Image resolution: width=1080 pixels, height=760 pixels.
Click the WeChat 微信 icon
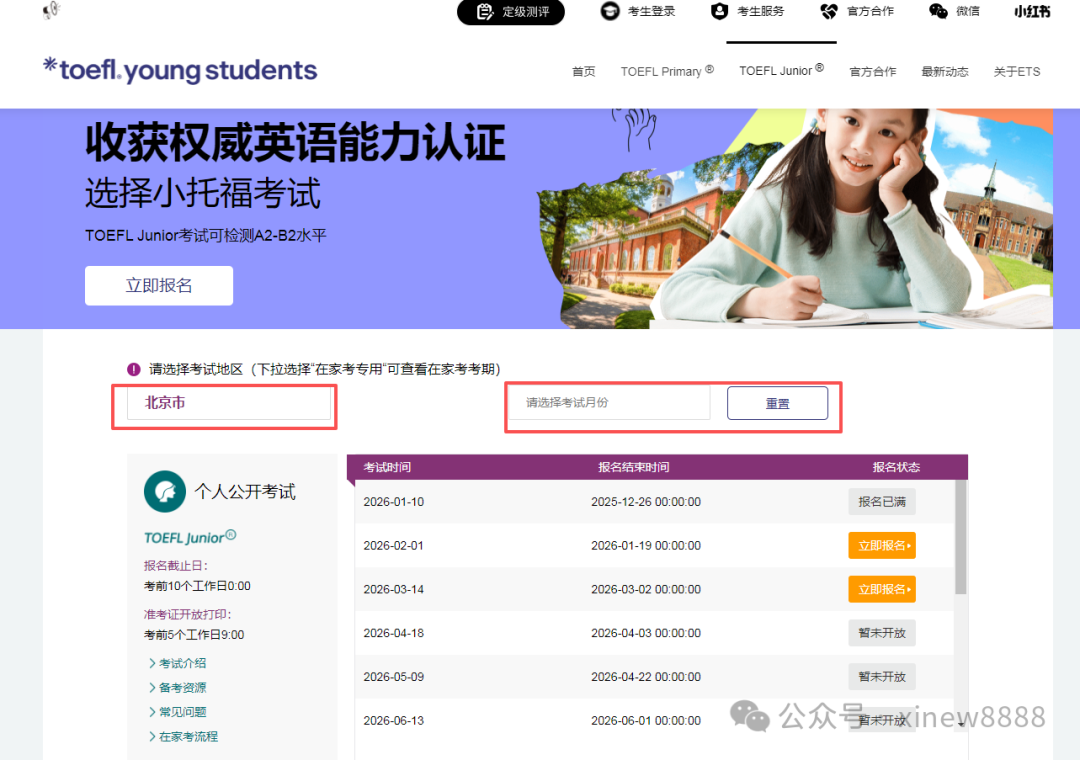click(x=938, y=12)
